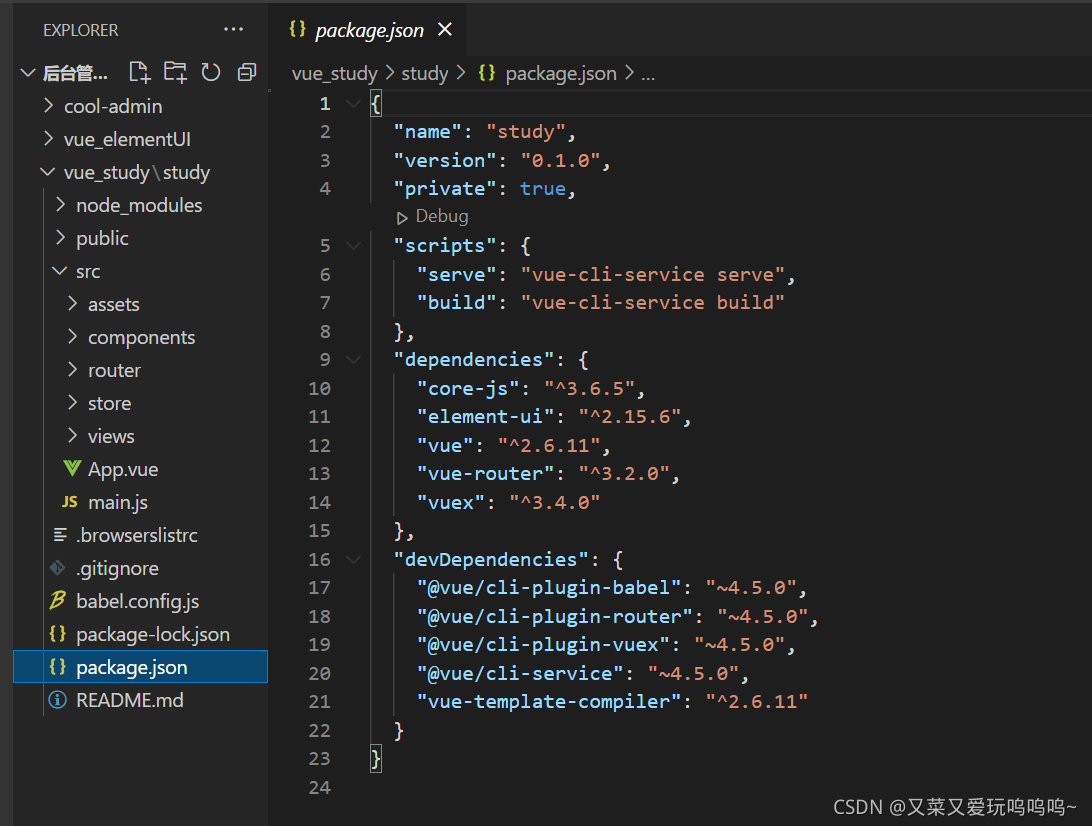
Task: Click the "element-ui" dependency key
Action: point(485,416)
